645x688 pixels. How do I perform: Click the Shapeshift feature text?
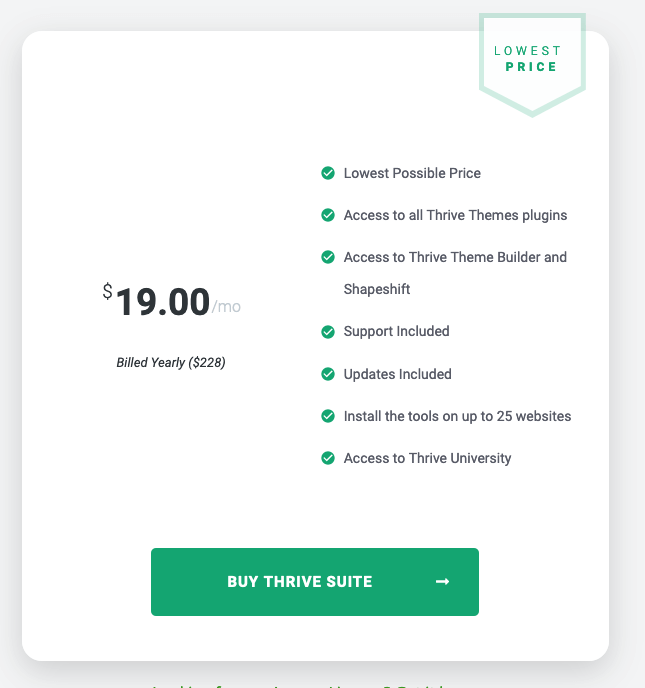[x=376, y=289]
